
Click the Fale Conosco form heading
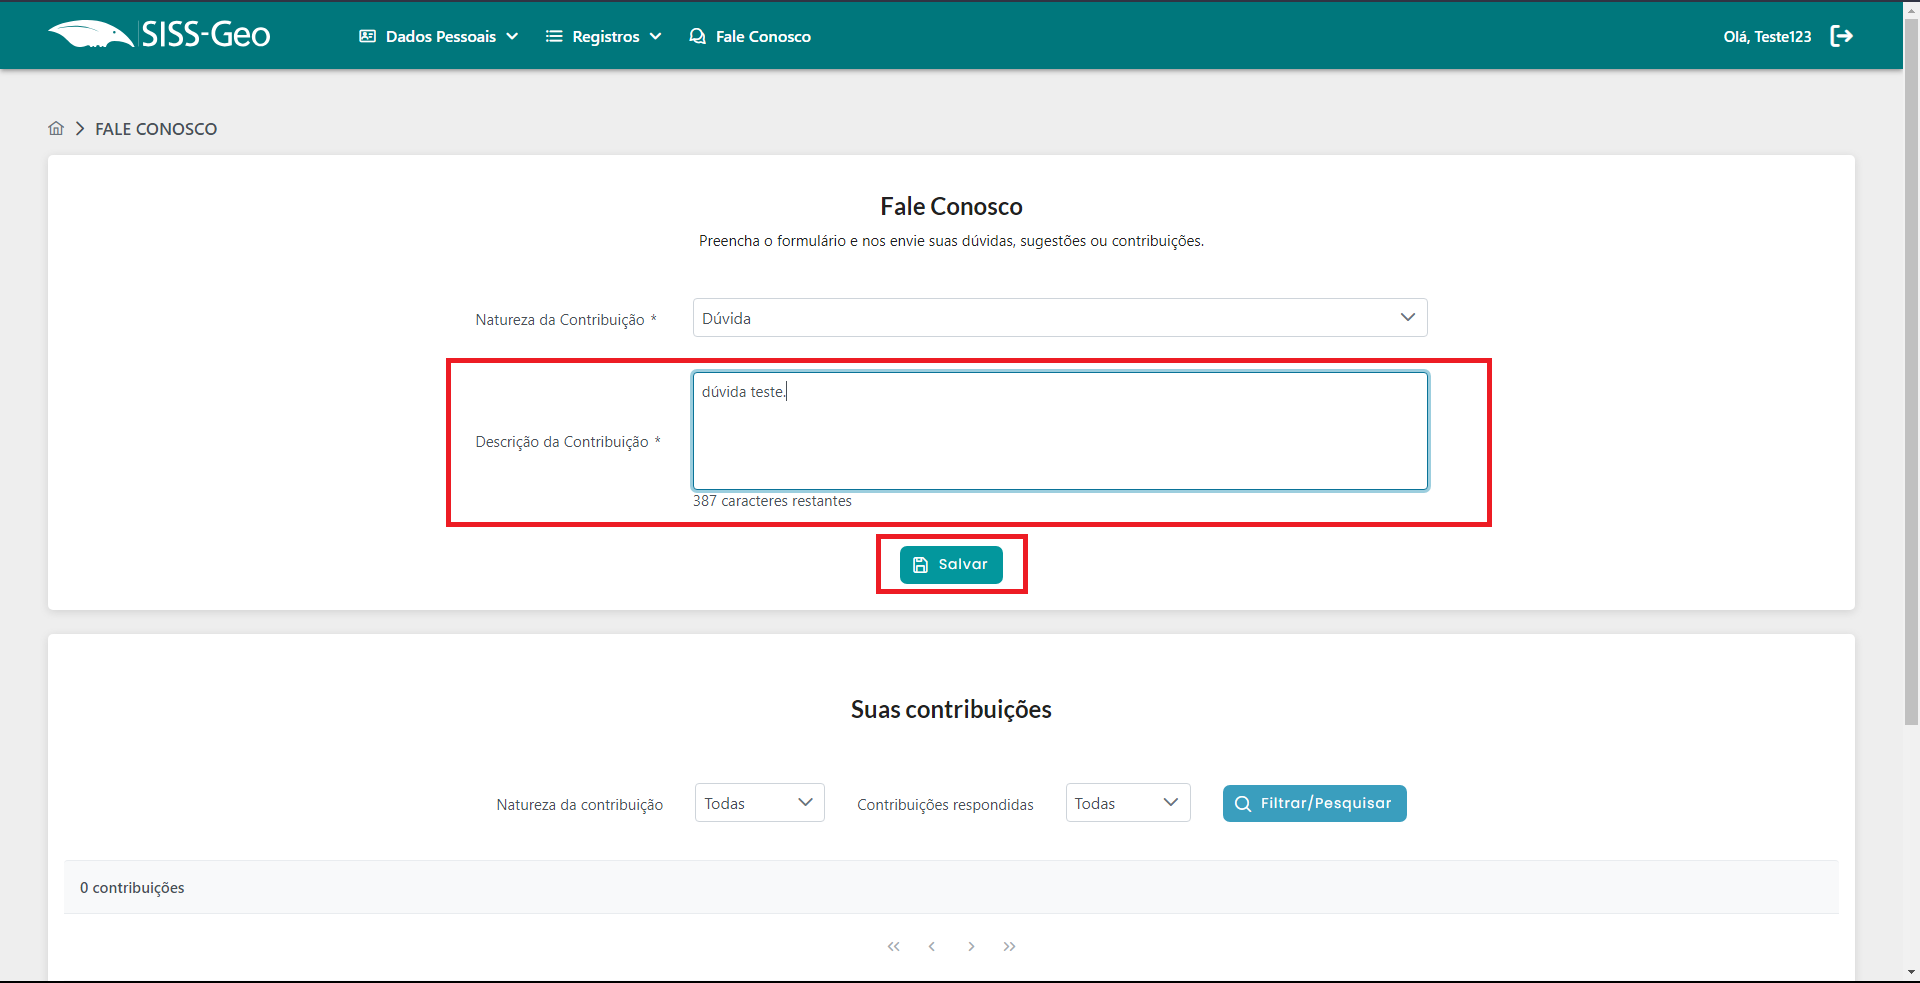coord(951,206)
